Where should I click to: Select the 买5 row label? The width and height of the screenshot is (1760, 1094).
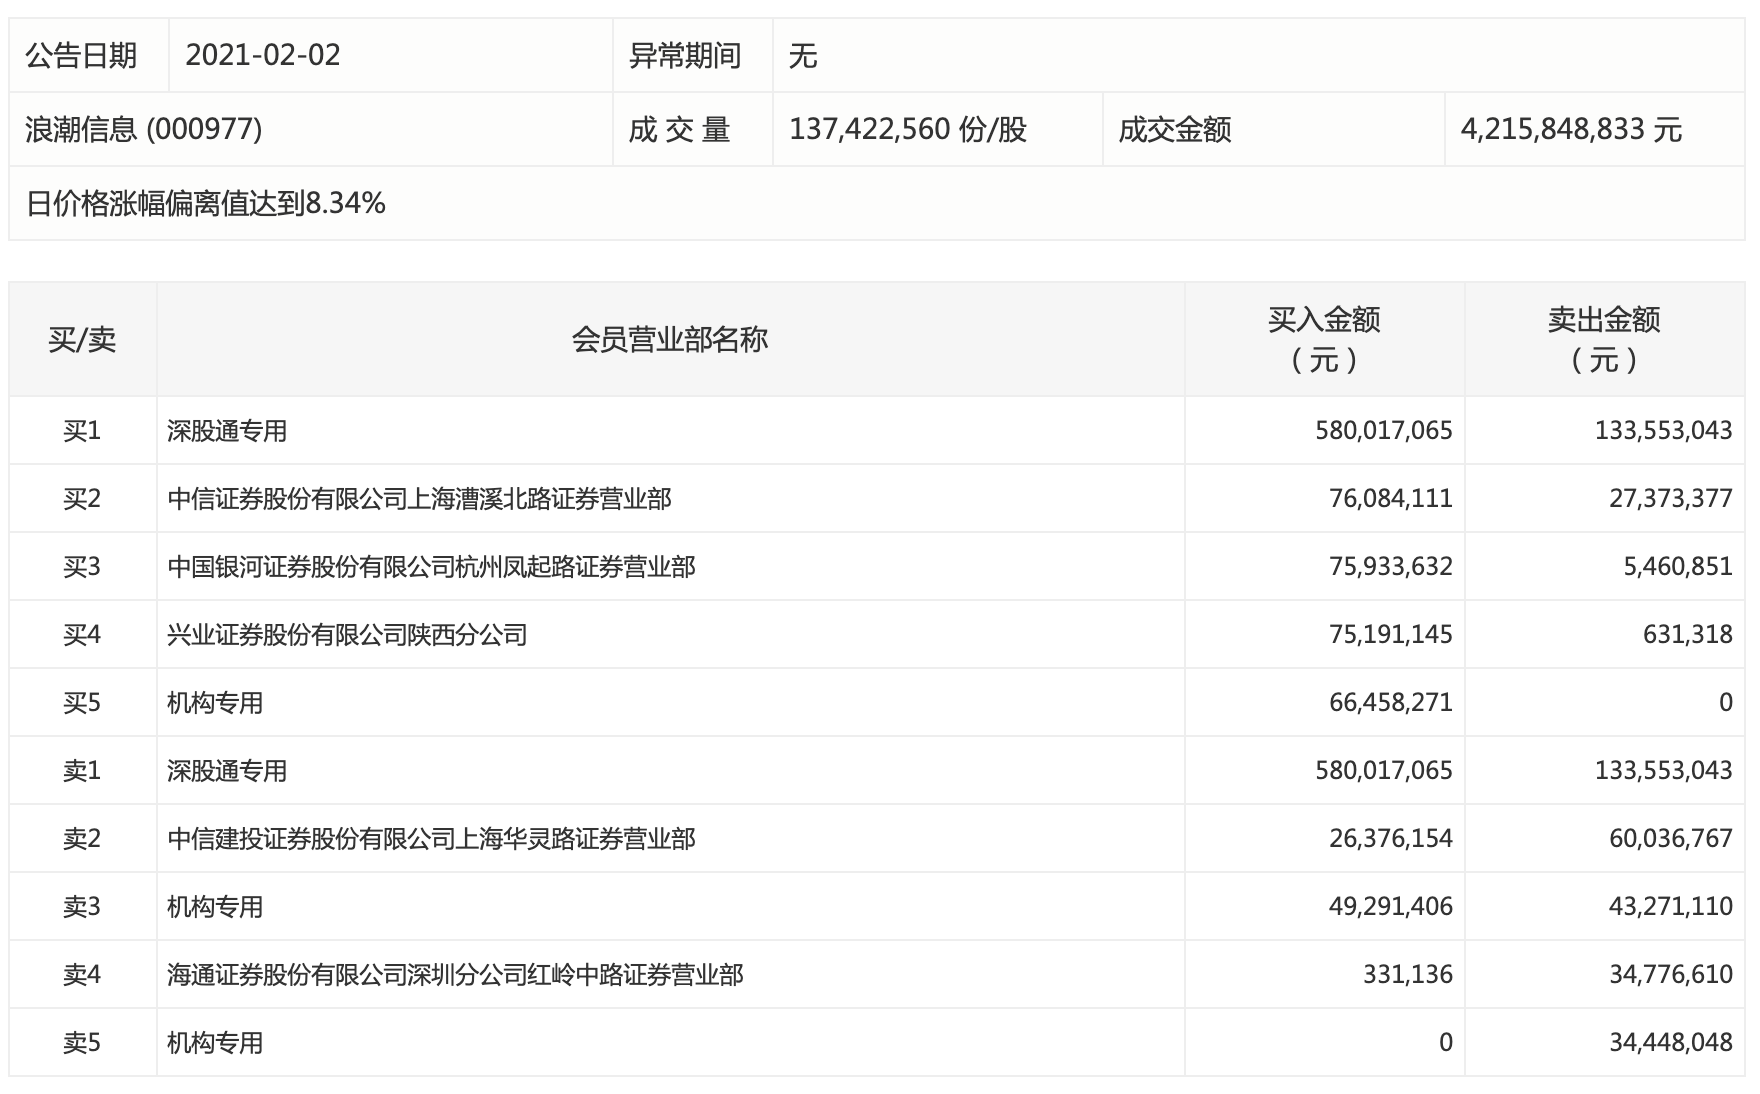pyautogui.click(x=82, y=702)
